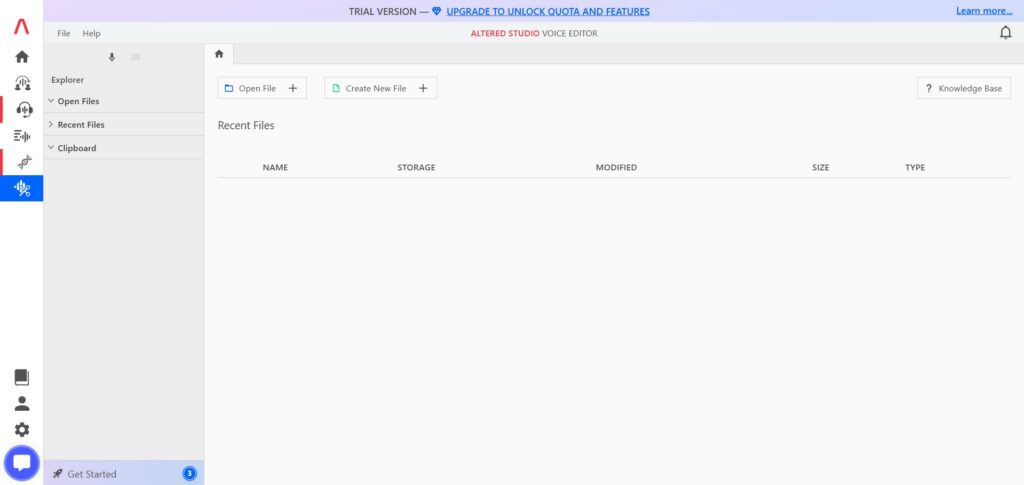Sort by MODIFIED column header

[x=616, y=167]
